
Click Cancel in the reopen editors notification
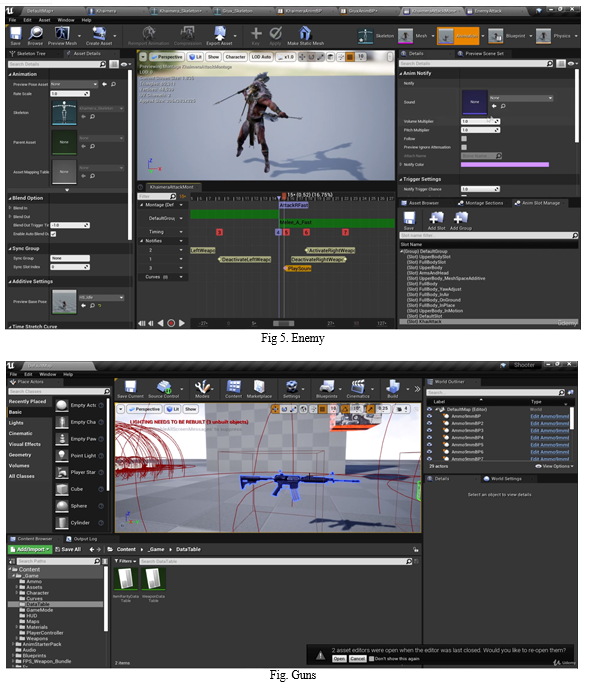(x=357, y=659)
